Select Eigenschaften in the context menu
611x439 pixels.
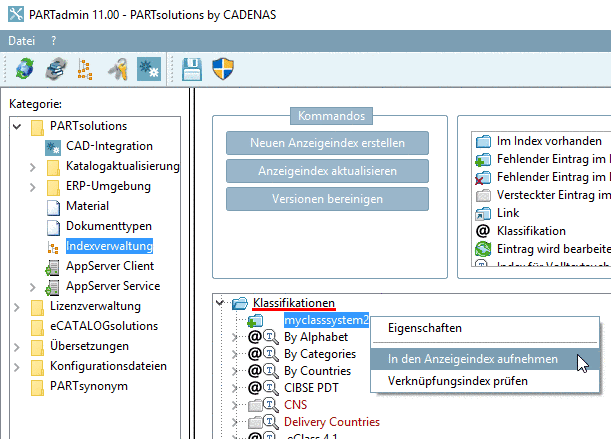(x=425, y=328)
